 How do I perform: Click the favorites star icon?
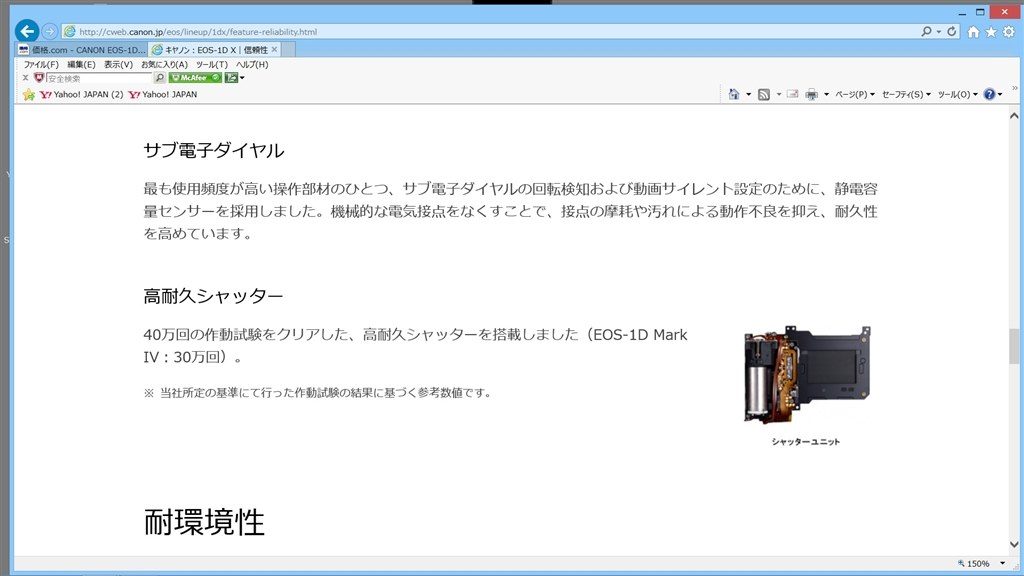pos(991,31)
